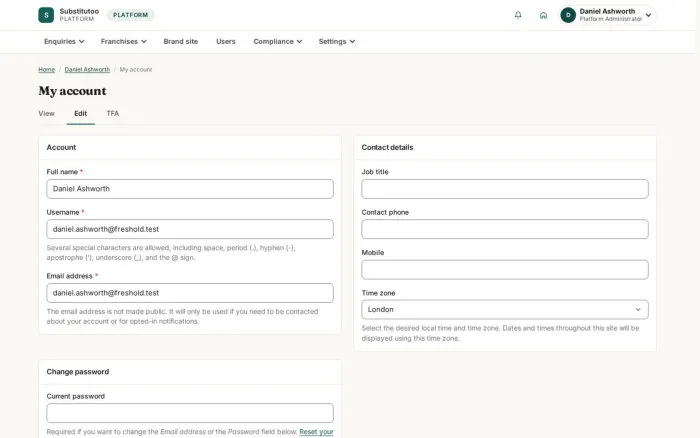The width and height of the screenshot is (700, 438).
Task: Open the notifications bell
Action: pyautogui.click(x=518, y=15)
